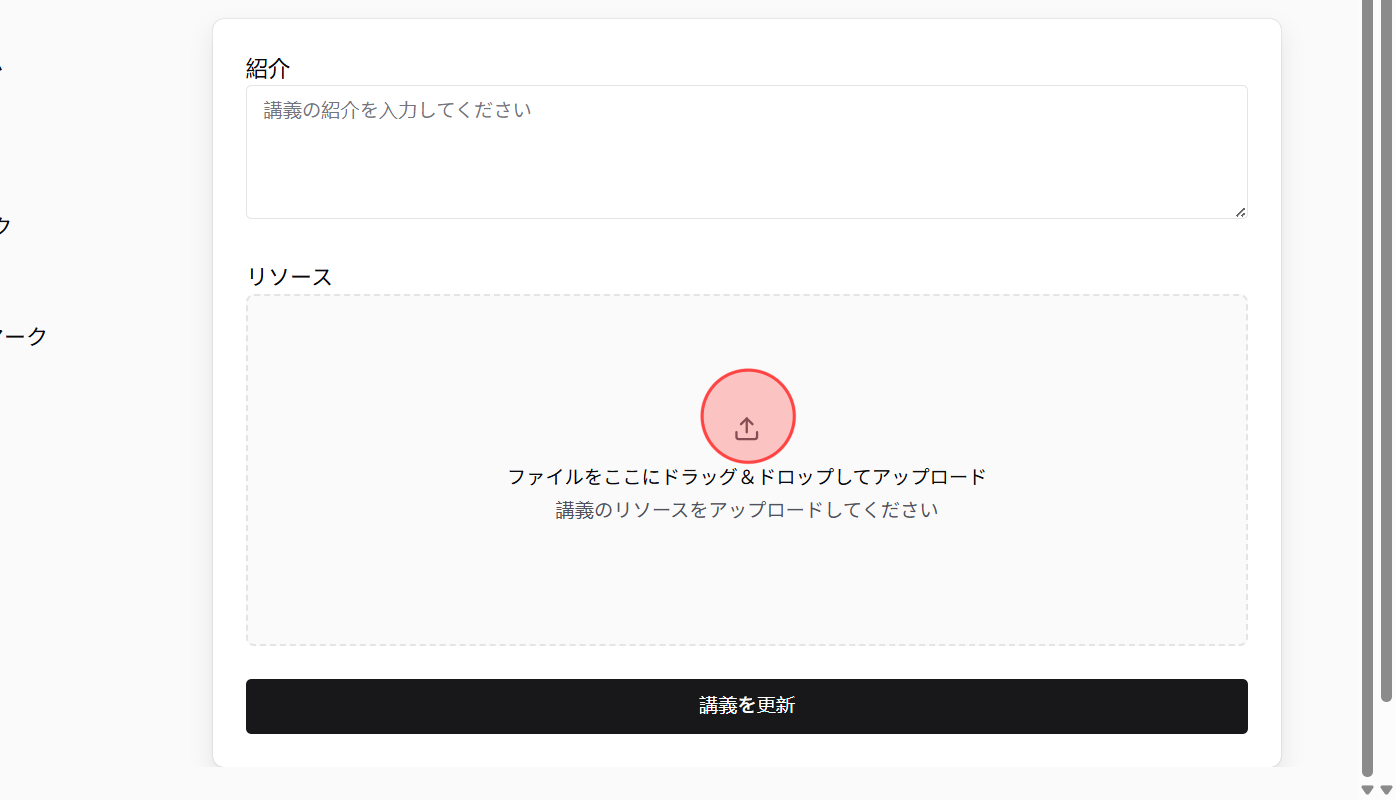The image size is (1396, 800).
Task: Select the circular pink upload button
Action: point(747,416)
